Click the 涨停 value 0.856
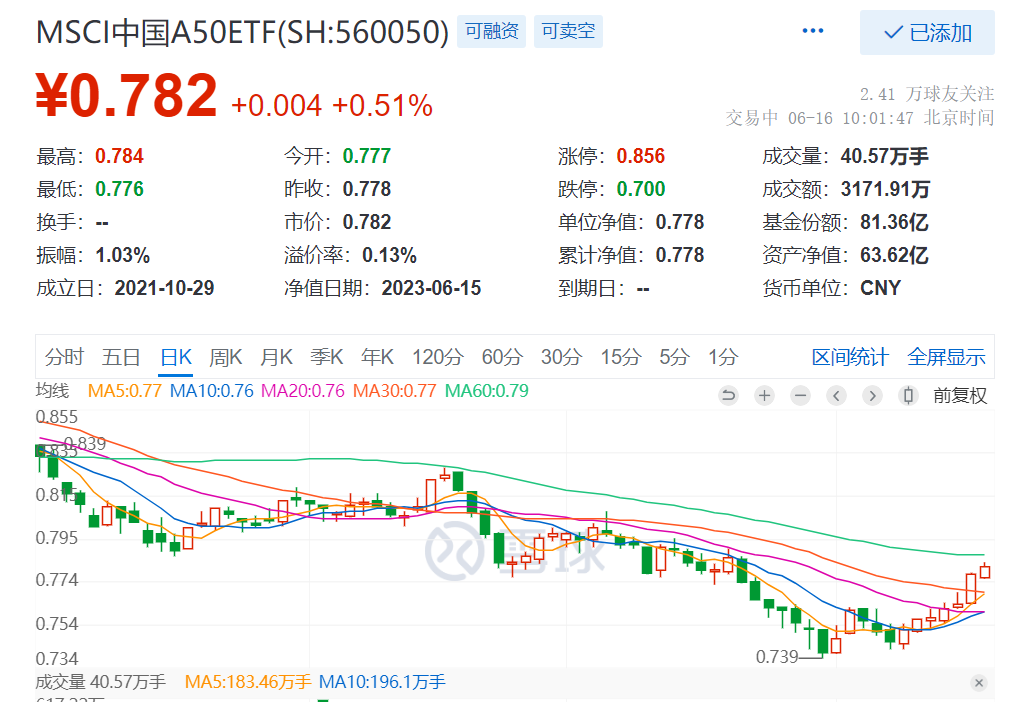Image resolution: width=1025 pixels, height=702 pixels. (641, 156)
